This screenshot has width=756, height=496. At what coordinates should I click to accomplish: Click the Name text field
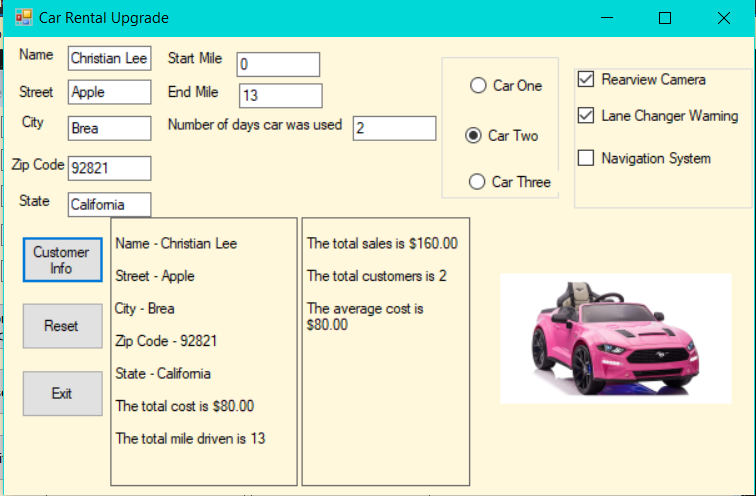pyautogui.click(x=109, y=58)
